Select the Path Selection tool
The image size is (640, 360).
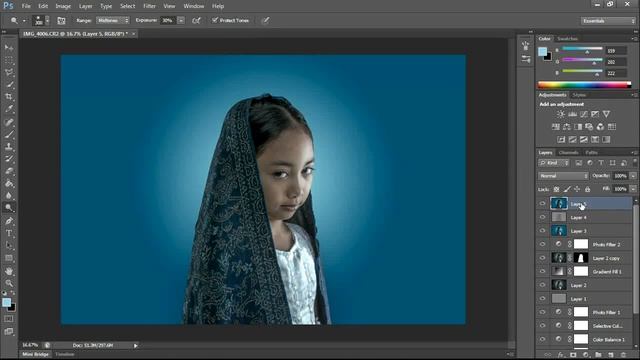pyautogui.click(x=9, y=246)
